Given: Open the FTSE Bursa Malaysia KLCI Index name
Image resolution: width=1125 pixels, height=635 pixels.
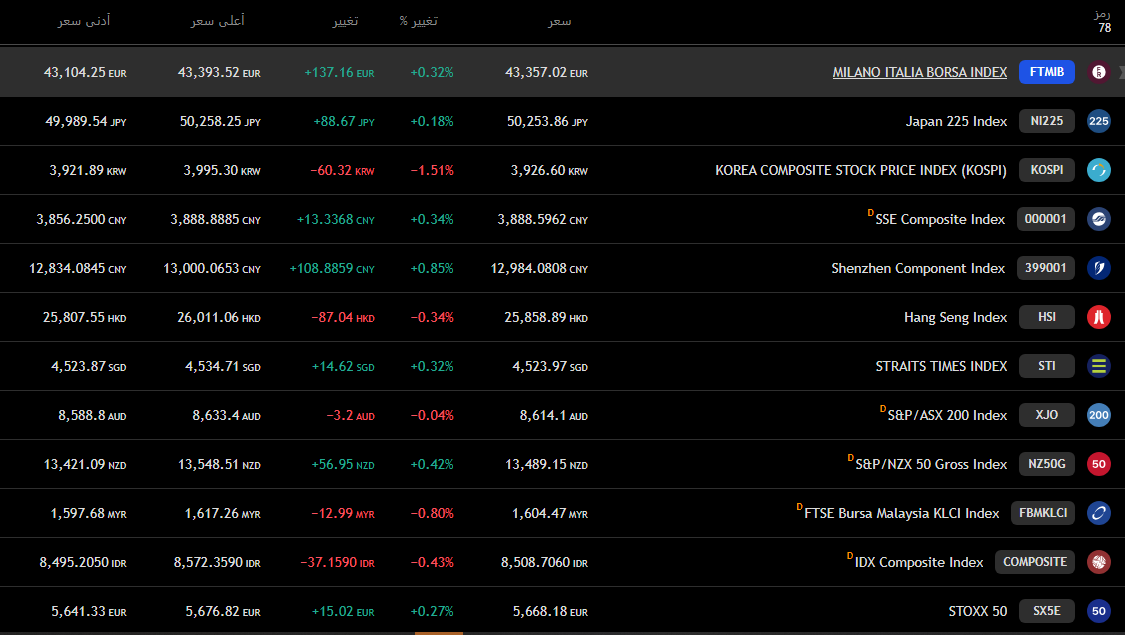Looking at the screenshot, I should coord(902,514).
